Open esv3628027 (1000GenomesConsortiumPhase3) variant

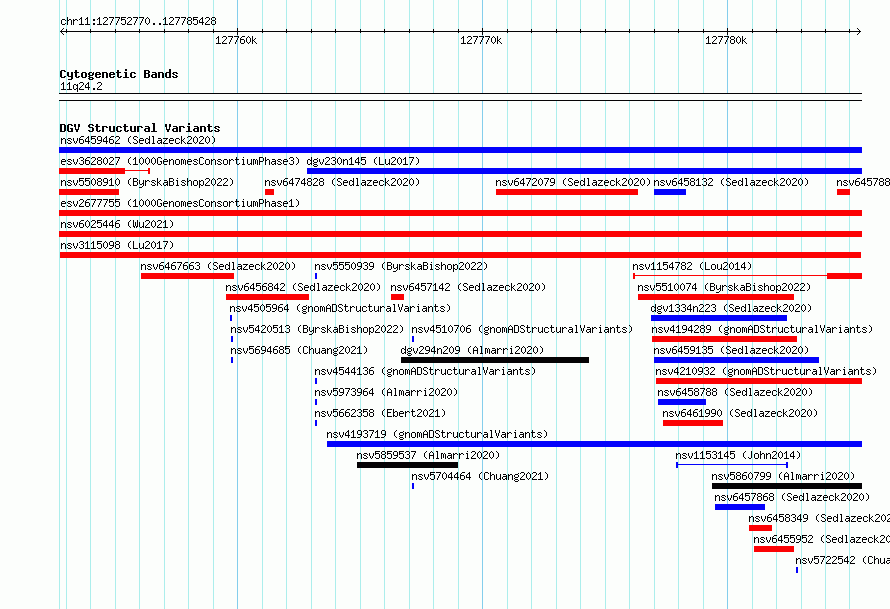[x=180, y=161]
